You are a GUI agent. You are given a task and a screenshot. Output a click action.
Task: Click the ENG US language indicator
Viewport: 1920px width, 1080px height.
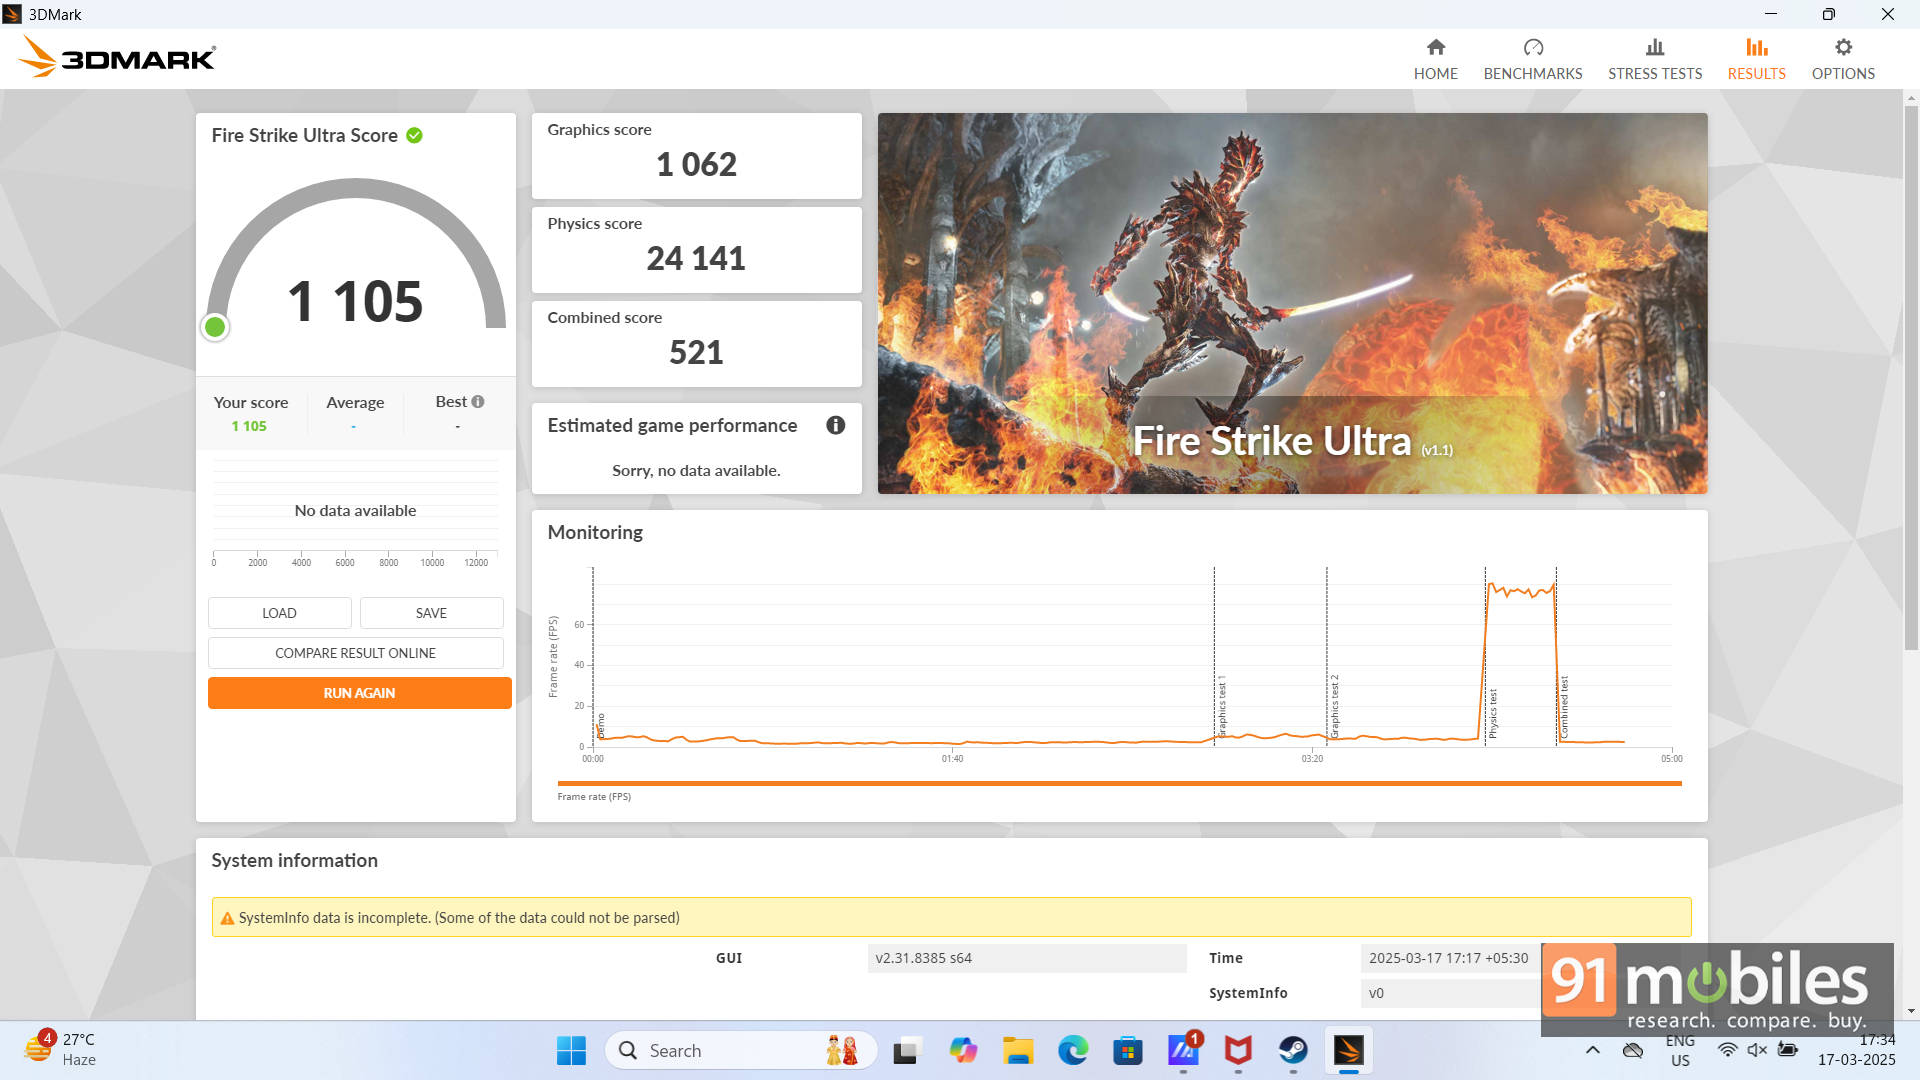pyautogui.click(x=1680, y=1050)
